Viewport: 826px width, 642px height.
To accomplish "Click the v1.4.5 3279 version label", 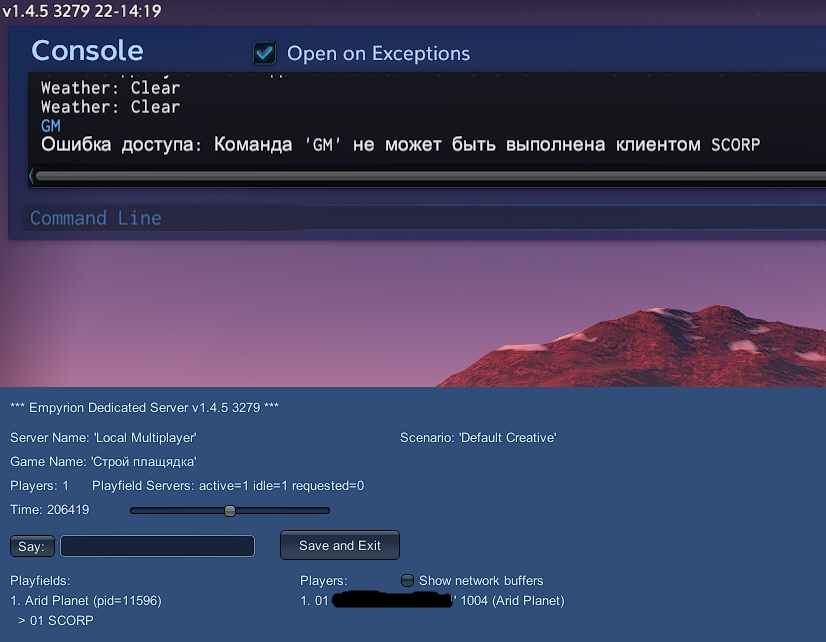I will click(x=82, y=11).
